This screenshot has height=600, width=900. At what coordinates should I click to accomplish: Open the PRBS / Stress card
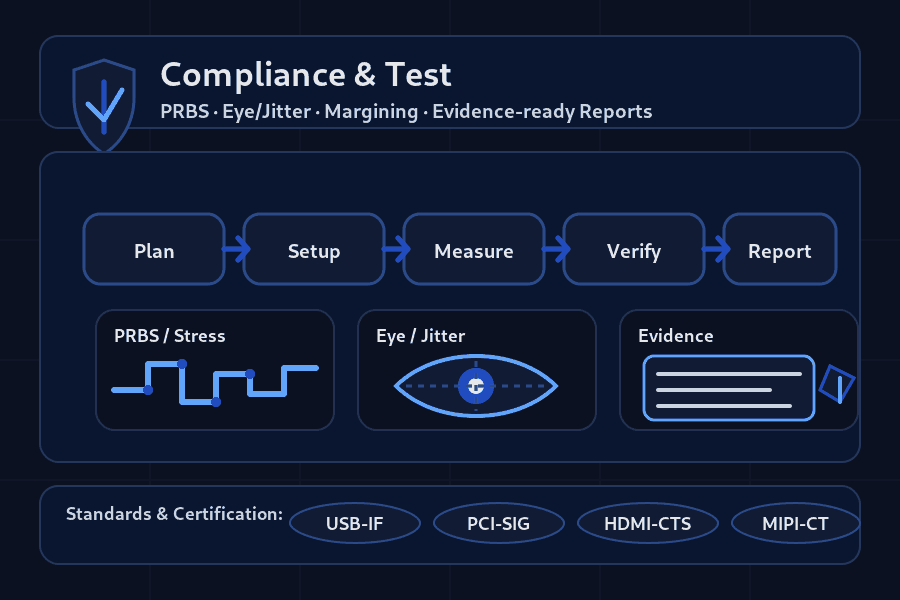coord(215,370)
